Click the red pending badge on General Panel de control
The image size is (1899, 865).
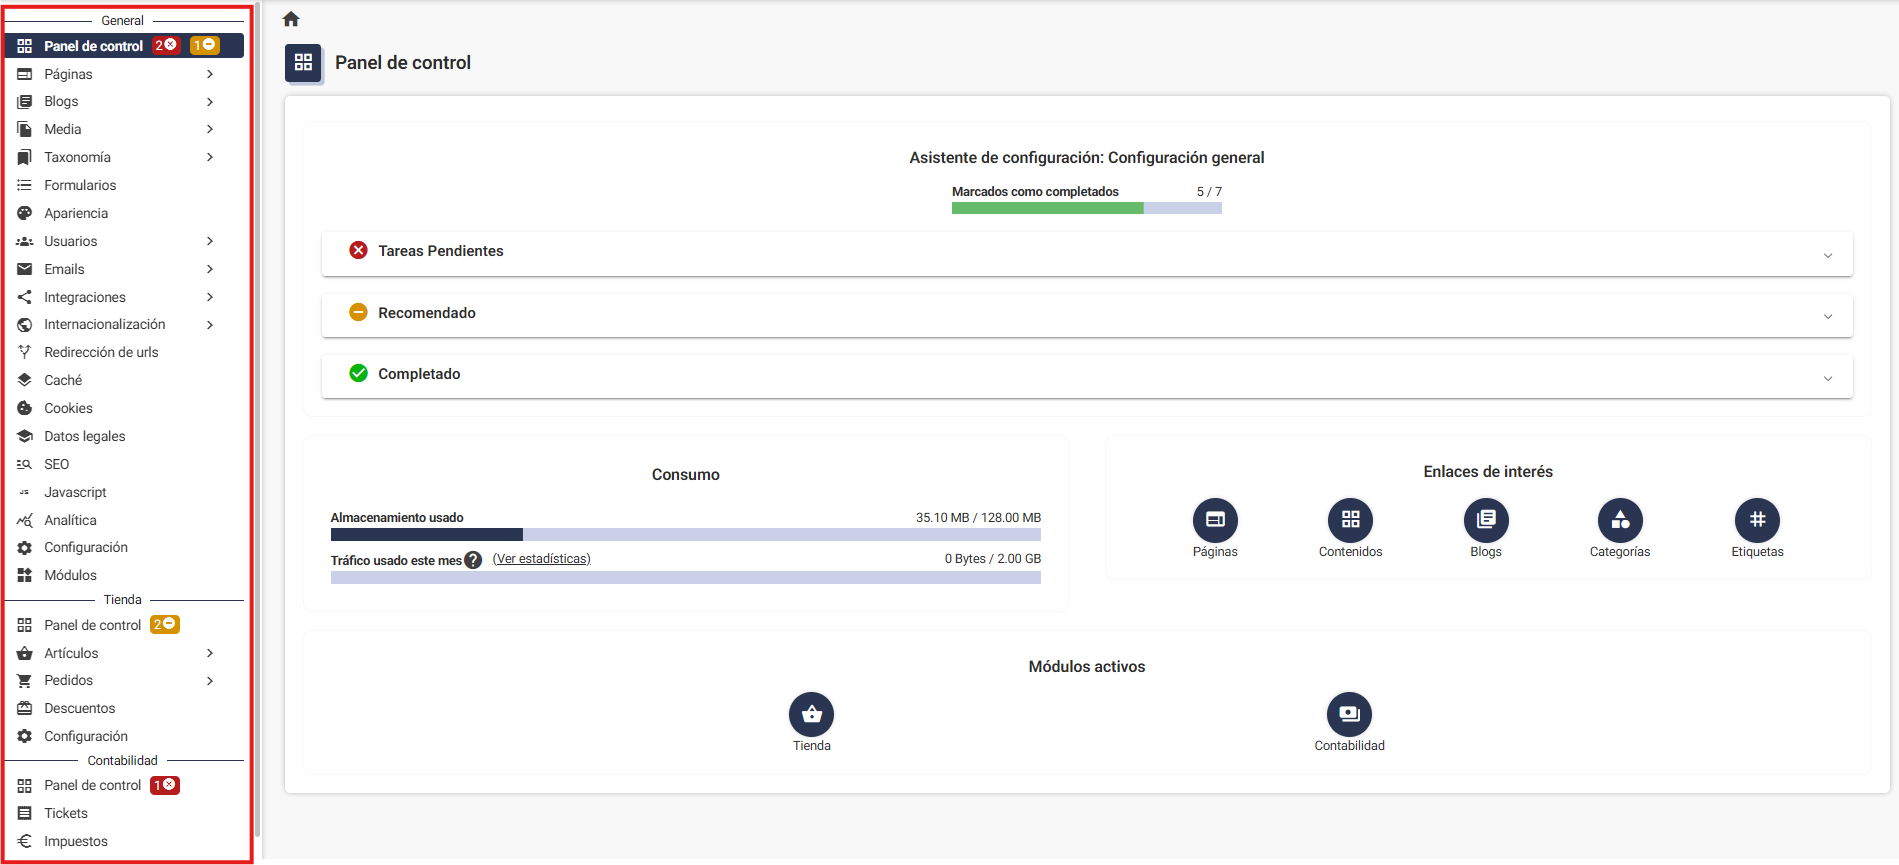point(166,45)
